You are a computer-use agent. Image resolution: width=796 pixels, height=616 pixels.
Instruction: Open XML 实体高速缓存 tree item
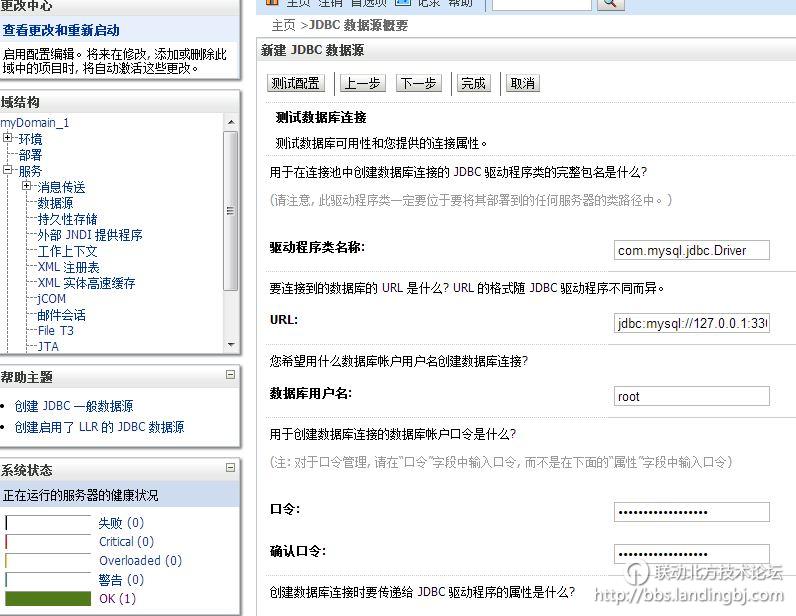pyautogui.click(x=87, y=283)
